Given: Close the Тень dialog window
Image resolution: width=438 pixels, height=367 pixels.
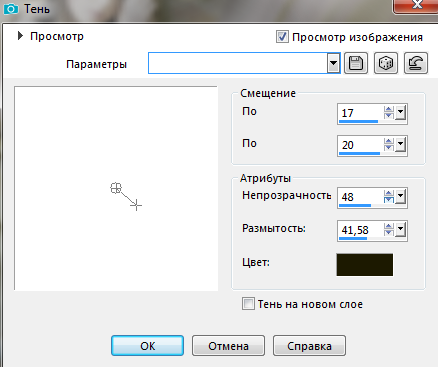Looking at the screenshot, I should coord(416,5).
